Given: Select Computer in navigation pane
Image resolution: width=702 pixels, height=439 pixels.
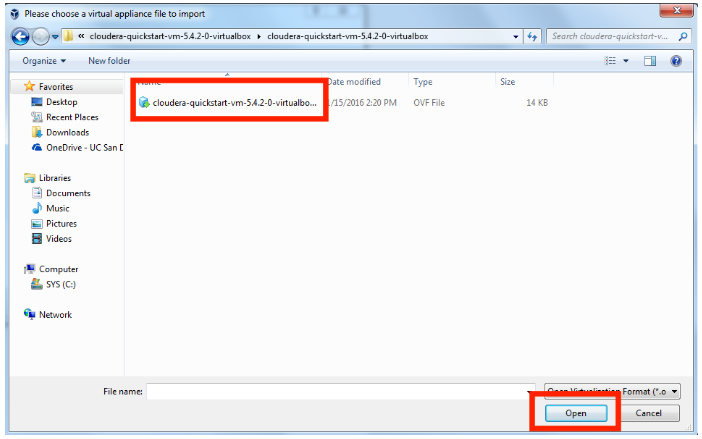Looking at the screenshot, I should tap(59, 269).
